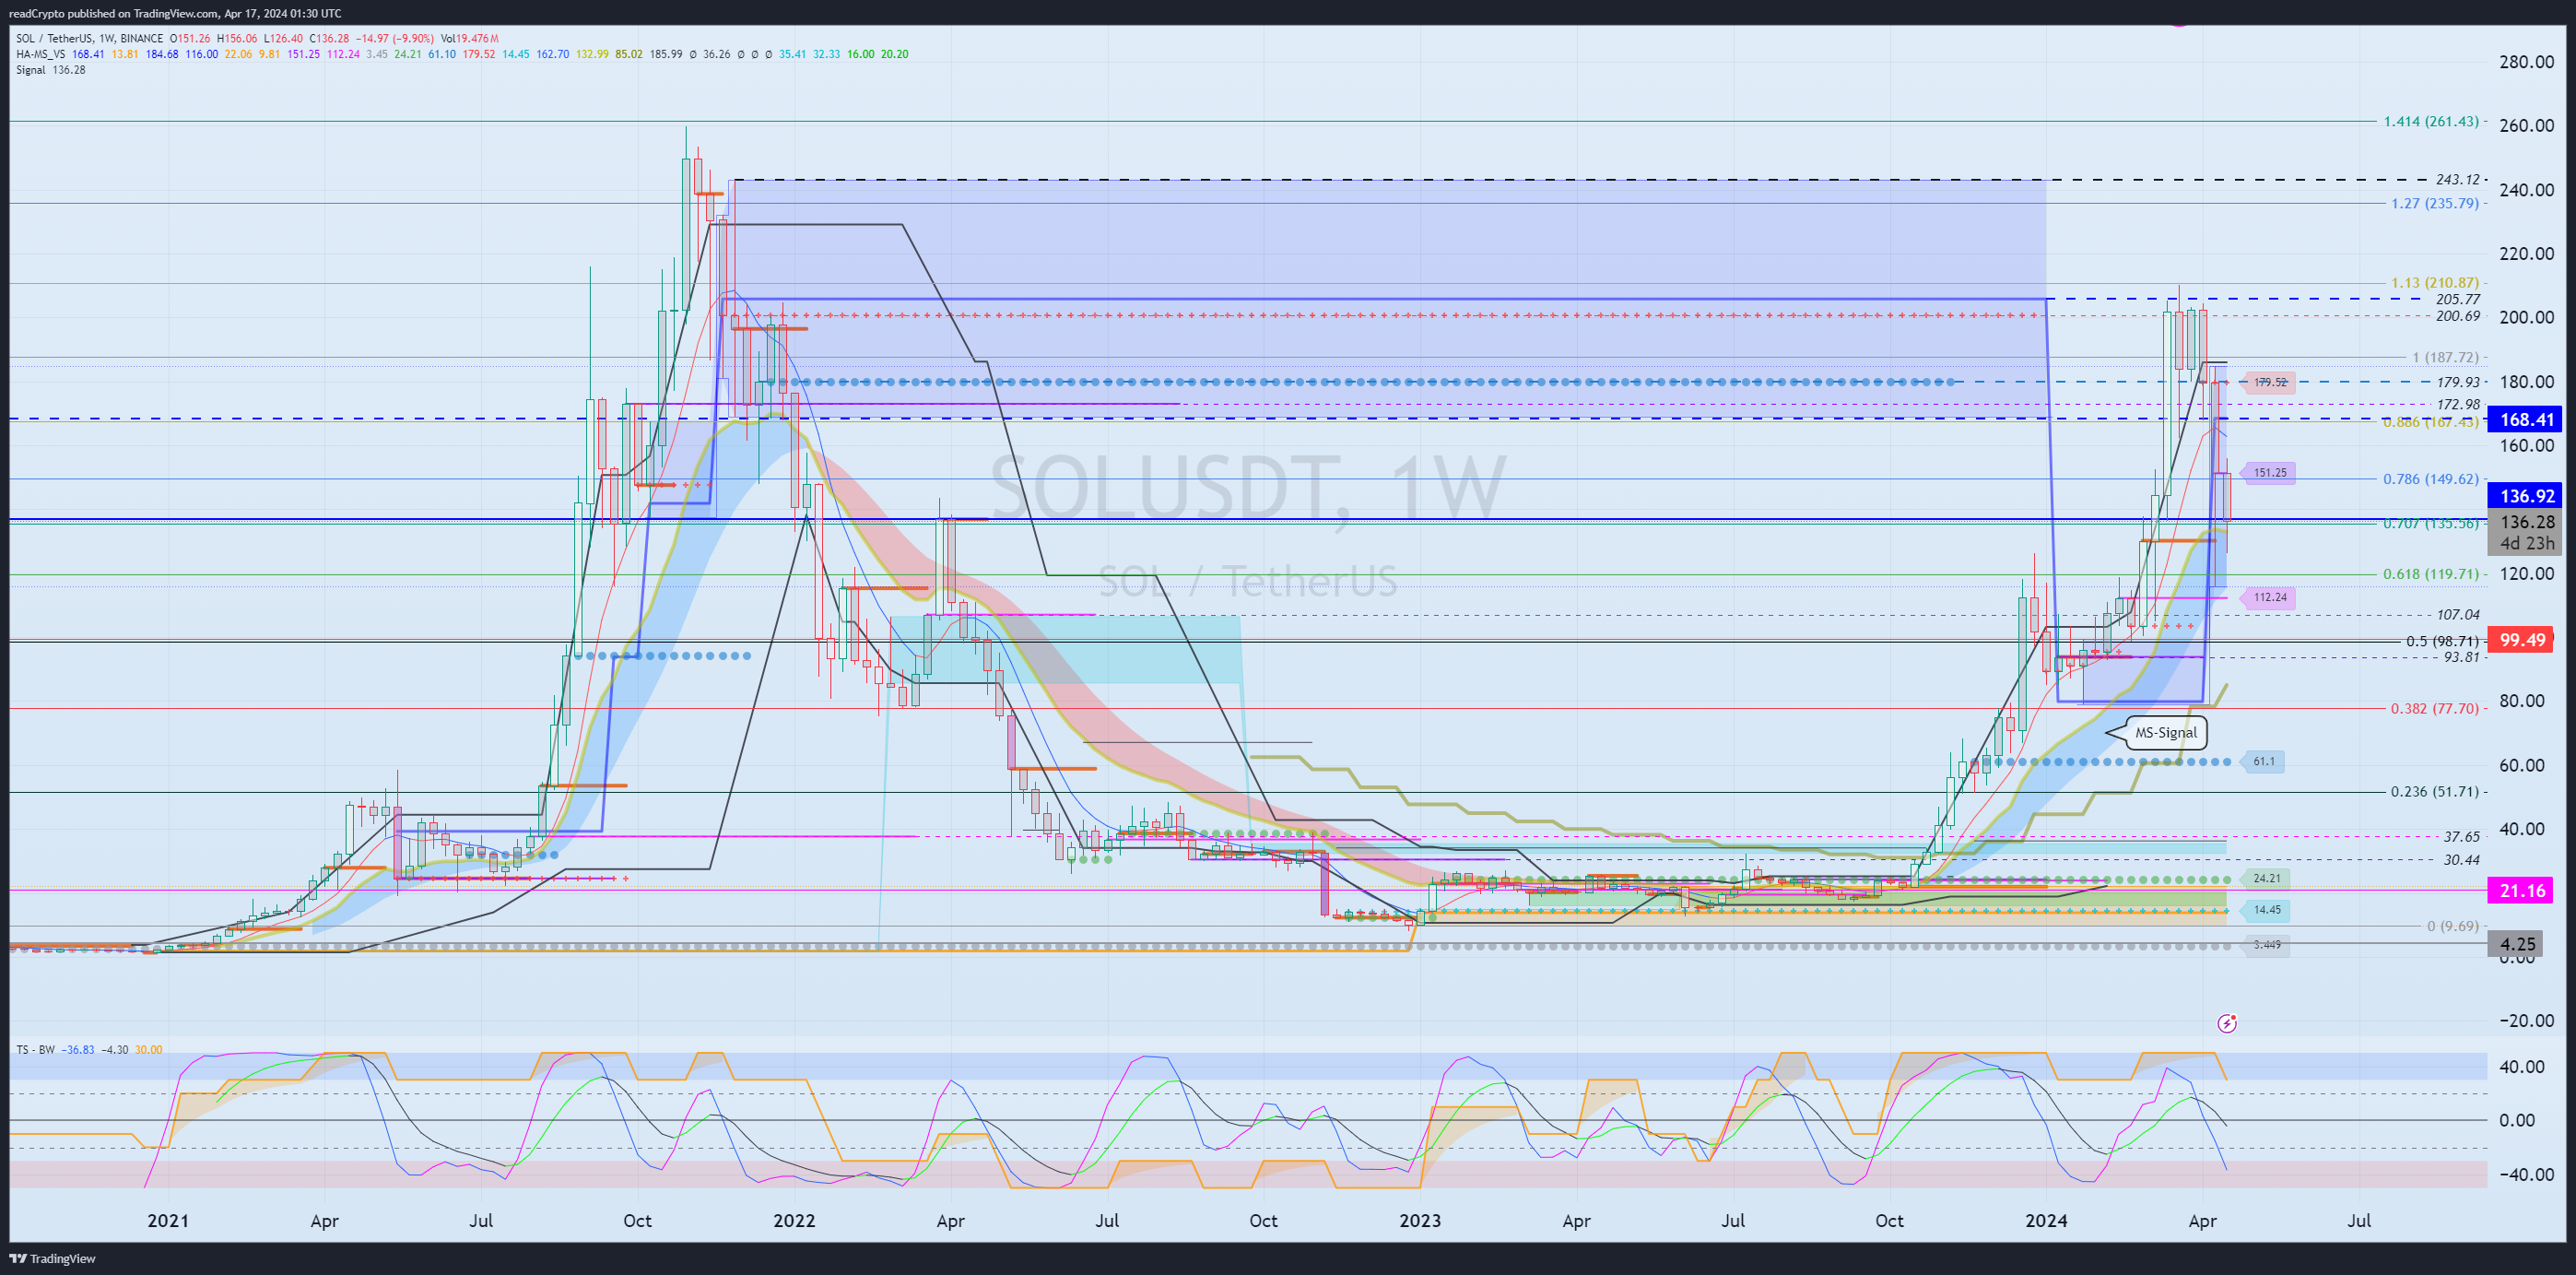
Task: Click the Vol 19.476M legend value
Action: (469, 39)
